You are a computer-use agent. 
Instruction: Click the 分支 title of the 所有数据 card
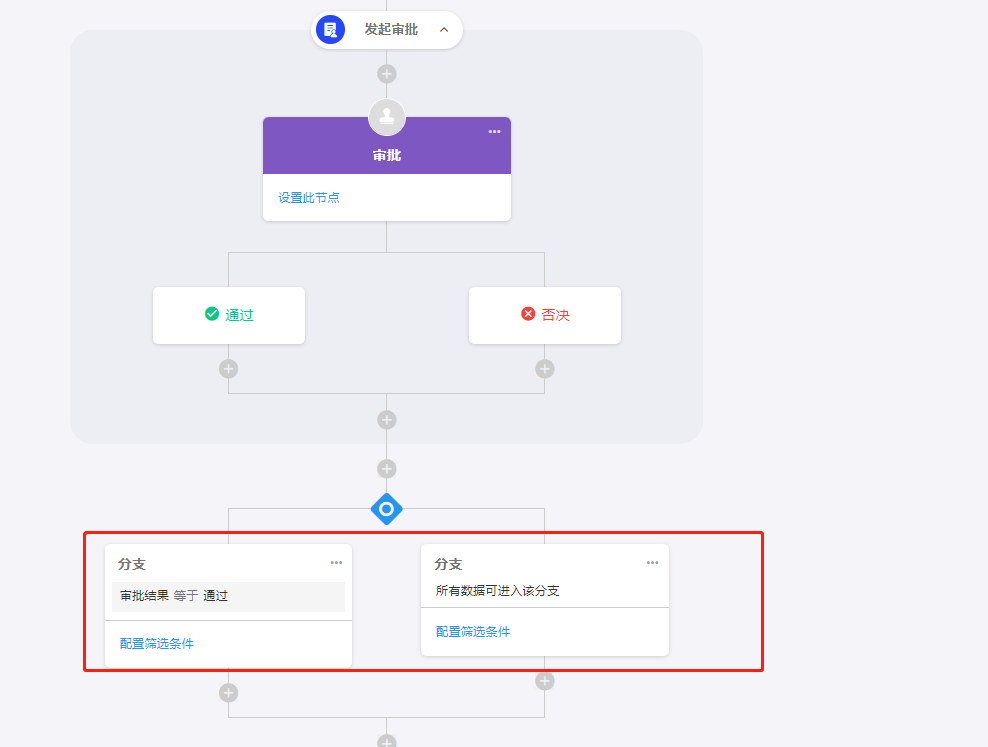pos(448,564)
